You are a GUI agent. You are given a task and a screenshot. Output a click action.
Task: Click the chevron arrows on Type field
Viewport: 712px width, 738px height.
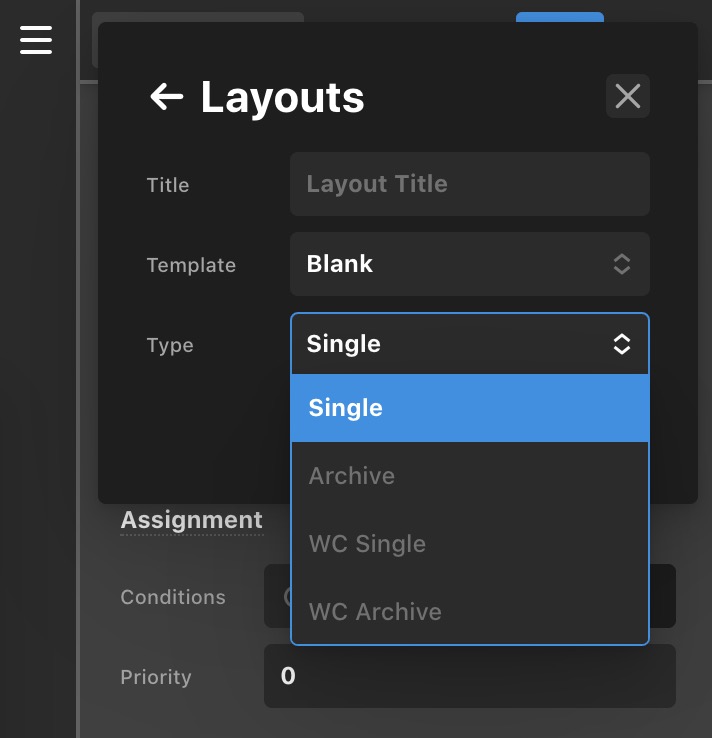(x=622, y=344)
